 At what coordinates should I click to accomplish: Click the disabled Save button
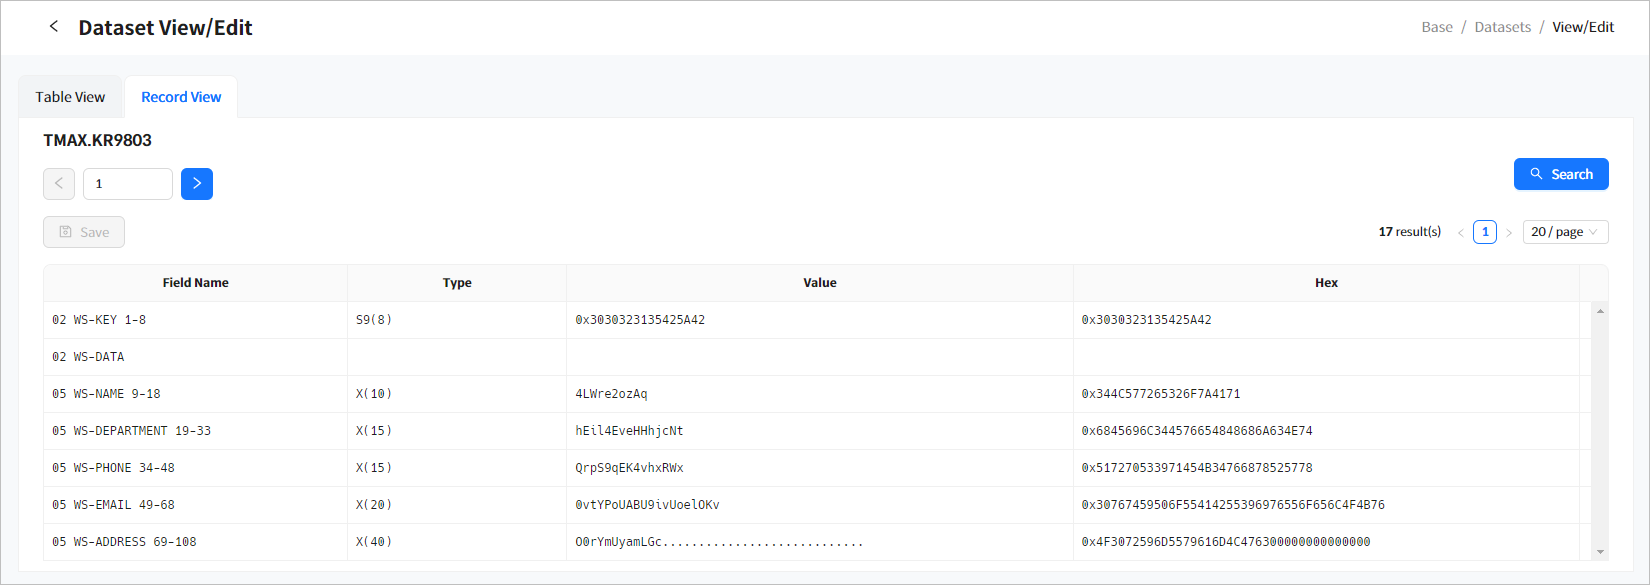pos(84,232)
